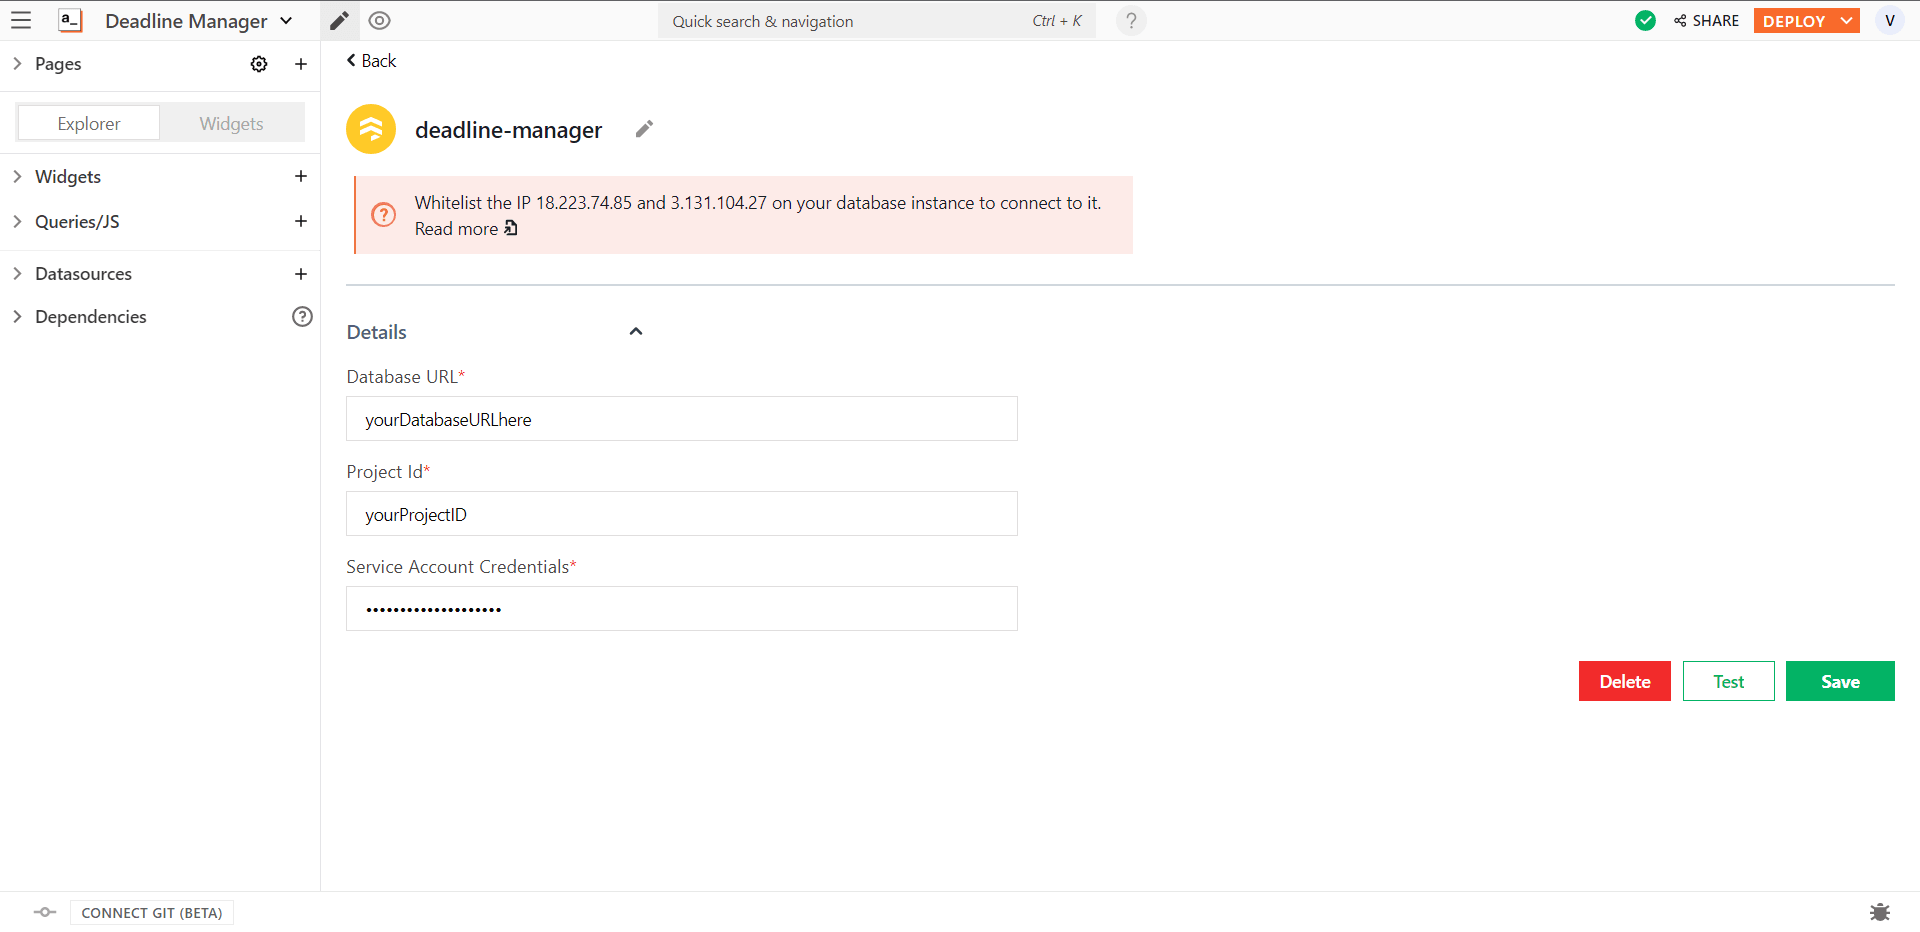This screenshot has height=932, width=1920.
Task: Click the Database URL input field
Action: [x=681, y=419]
